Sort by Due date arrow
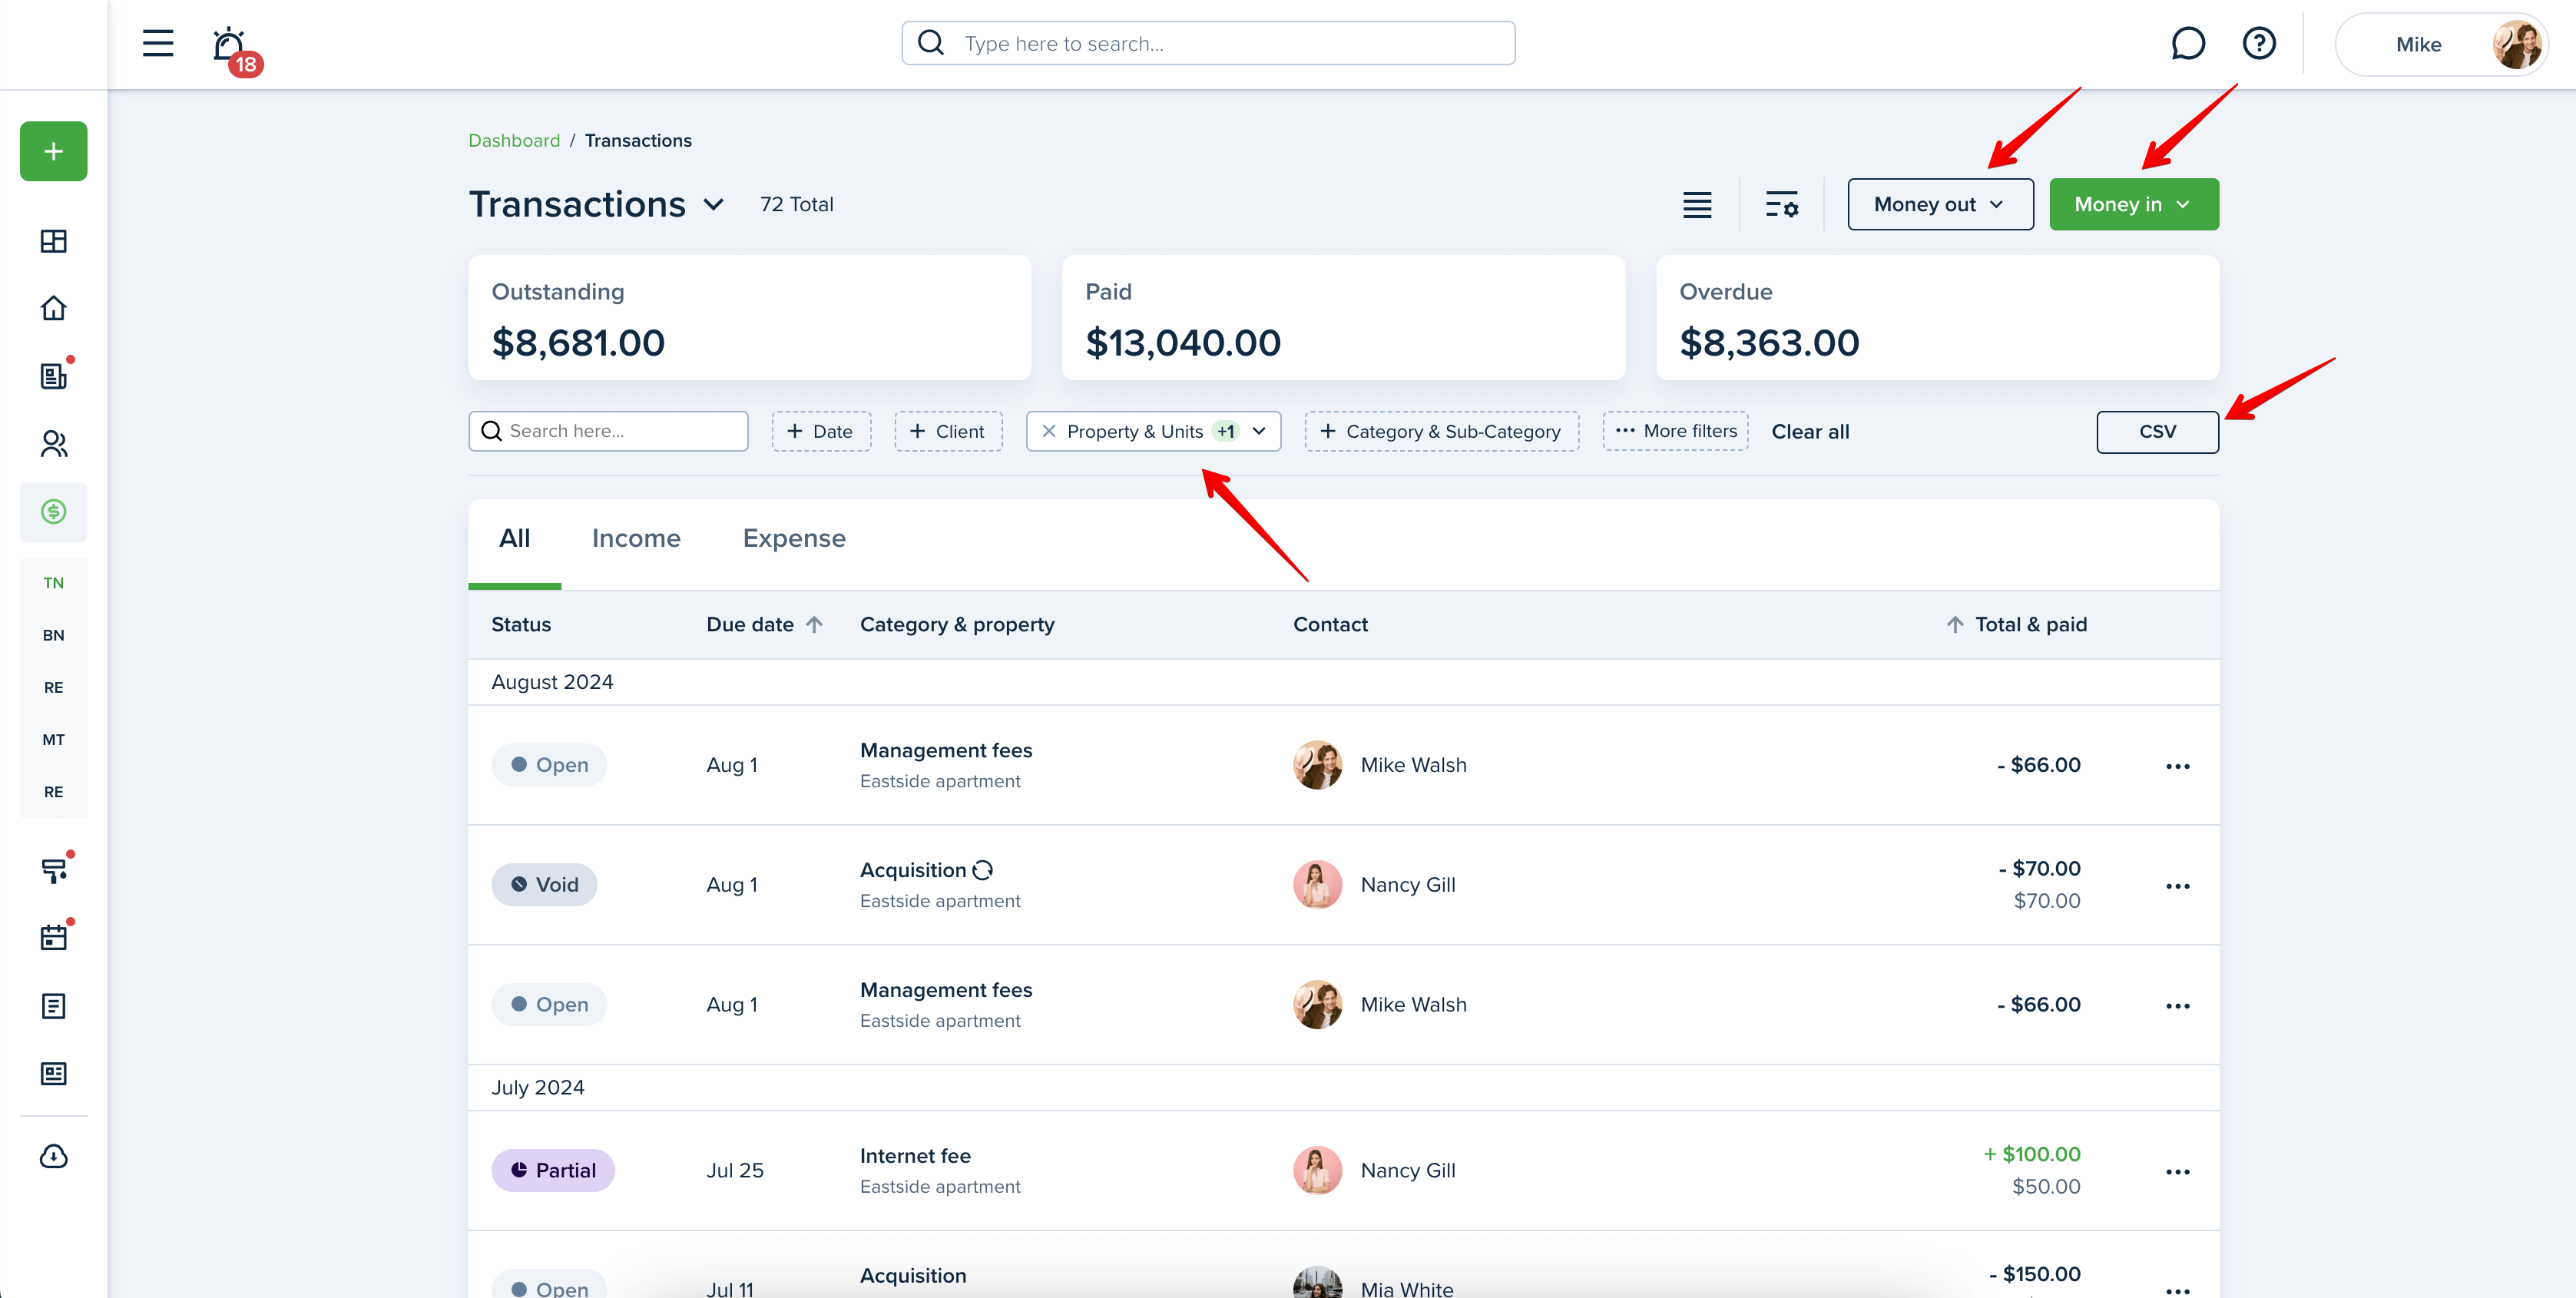 [814, 624]
